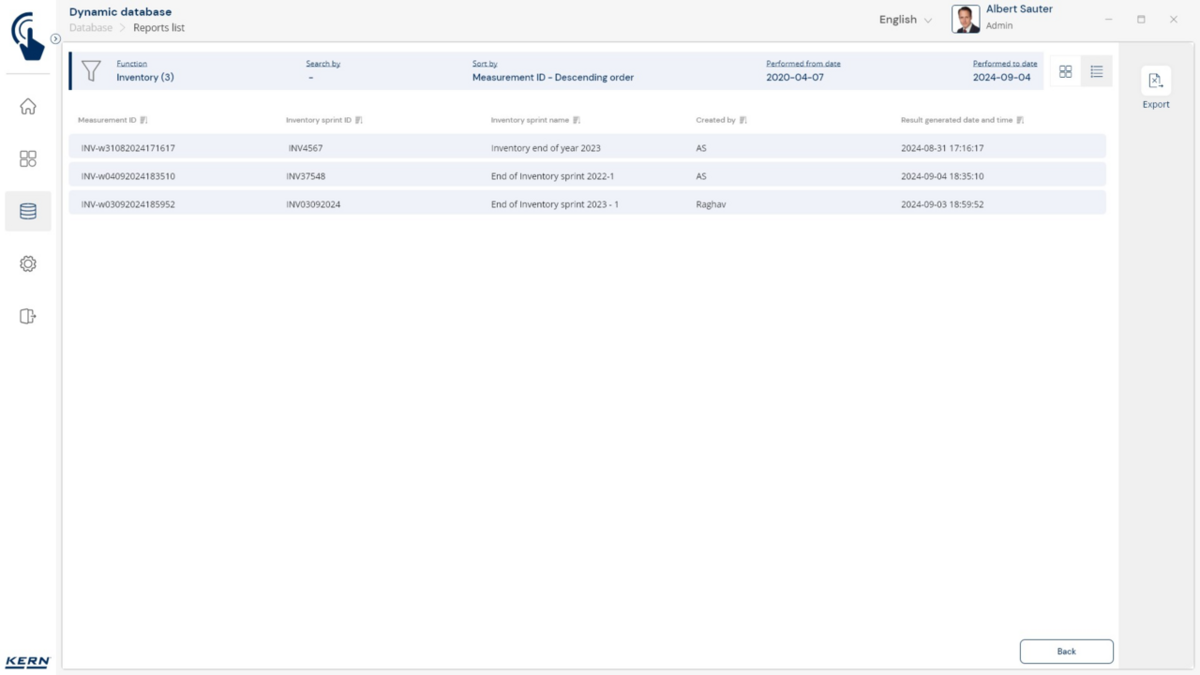1200x675 pixels.
Task: Open the English language dropdown
Action: click(x=905, y=20)
